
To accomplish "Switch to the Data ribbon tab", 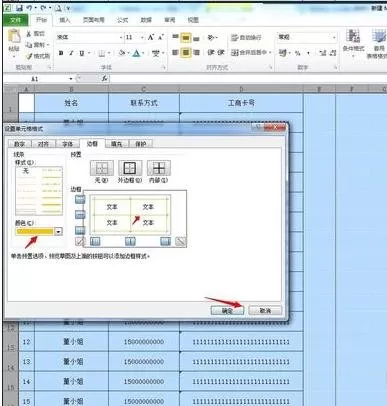I will (x=146, y=20).
